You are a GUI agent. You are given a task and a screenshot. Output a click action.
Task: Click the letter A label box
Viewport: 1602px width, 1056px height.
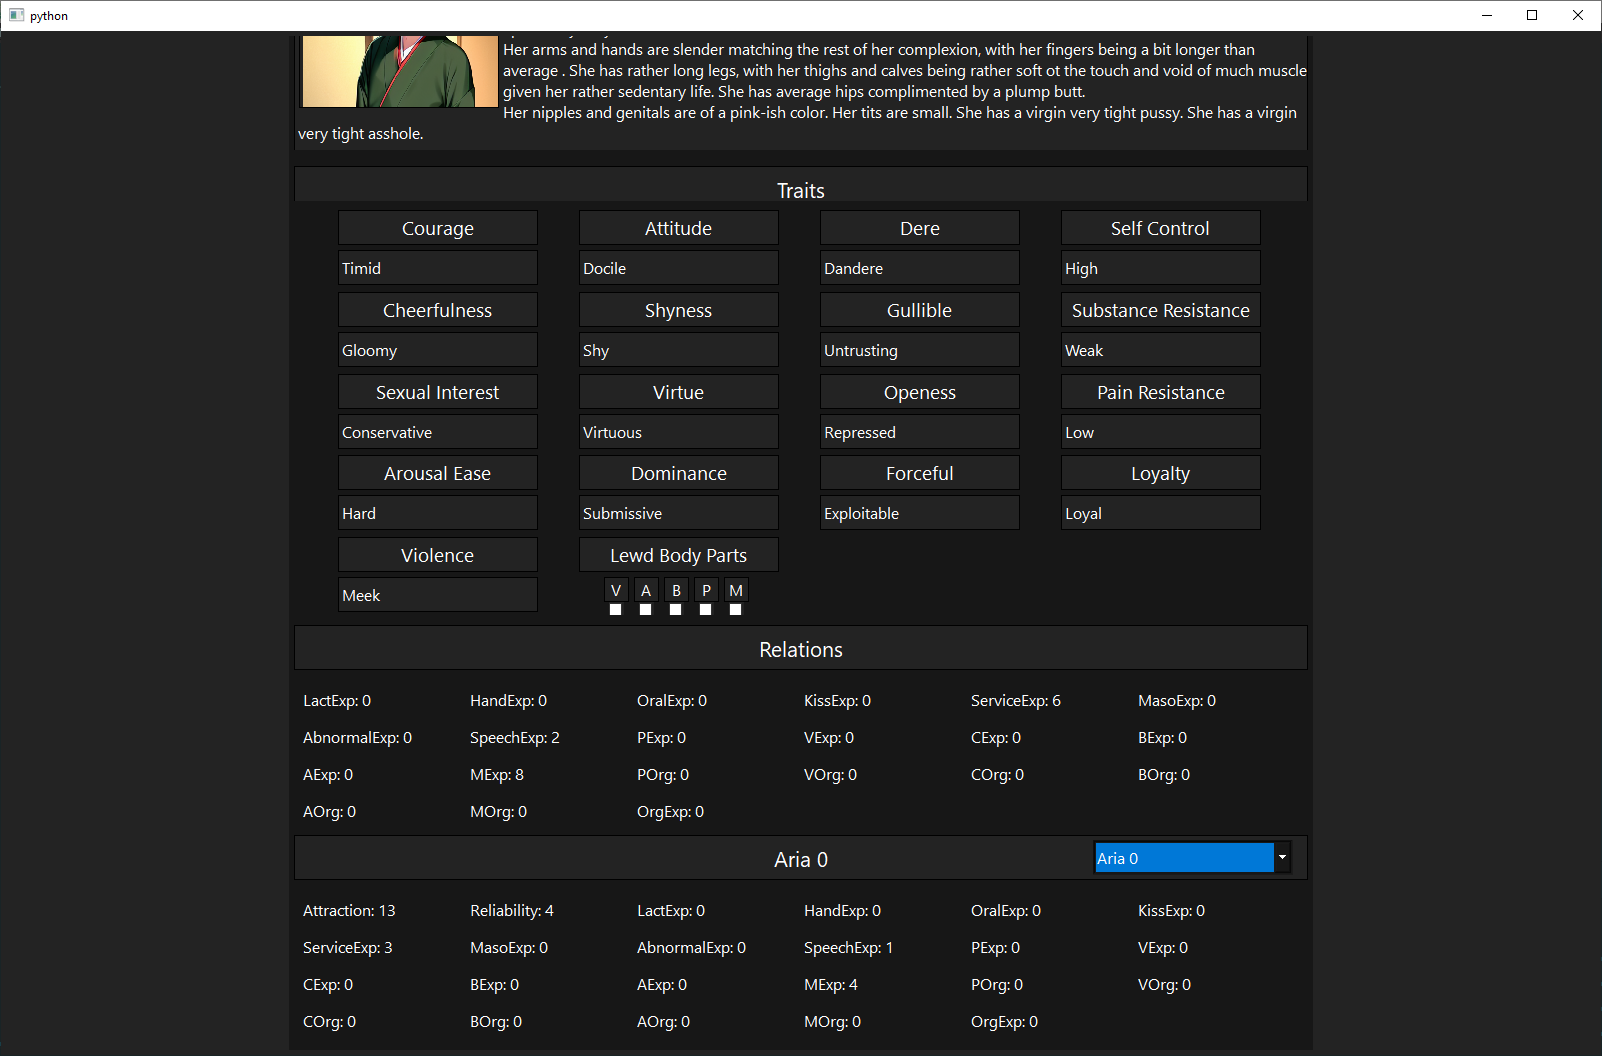[x=646, y=590]
